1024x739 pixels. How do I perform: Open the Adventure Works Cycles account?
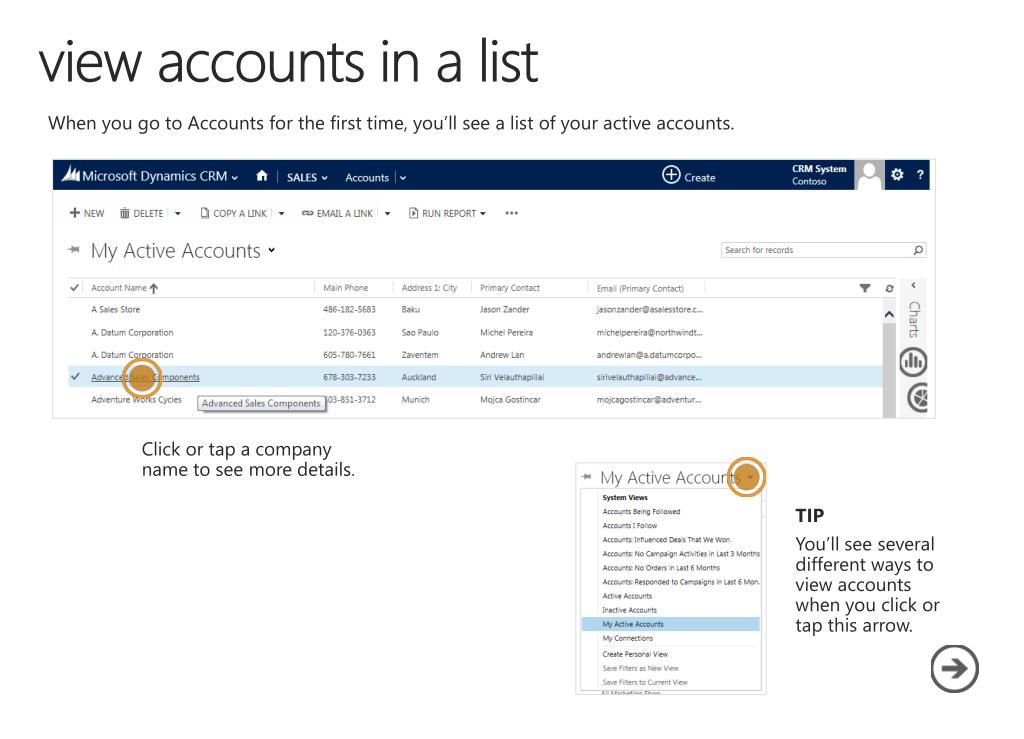coord(136,400)
